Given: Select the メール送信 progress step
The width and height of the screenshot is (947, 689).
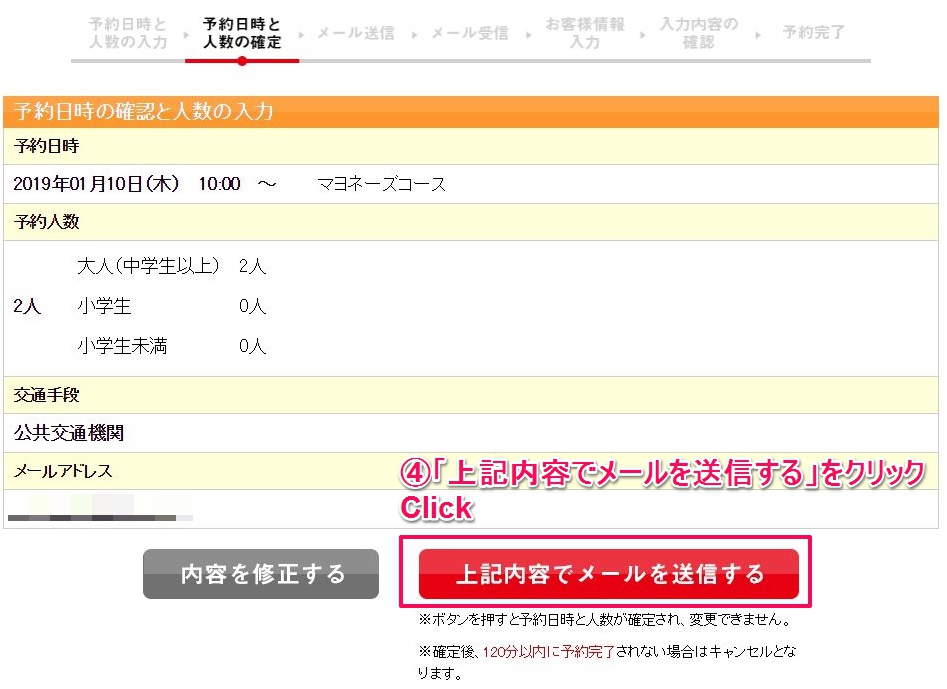Looking at the screenshot, I should click(356, 33).
